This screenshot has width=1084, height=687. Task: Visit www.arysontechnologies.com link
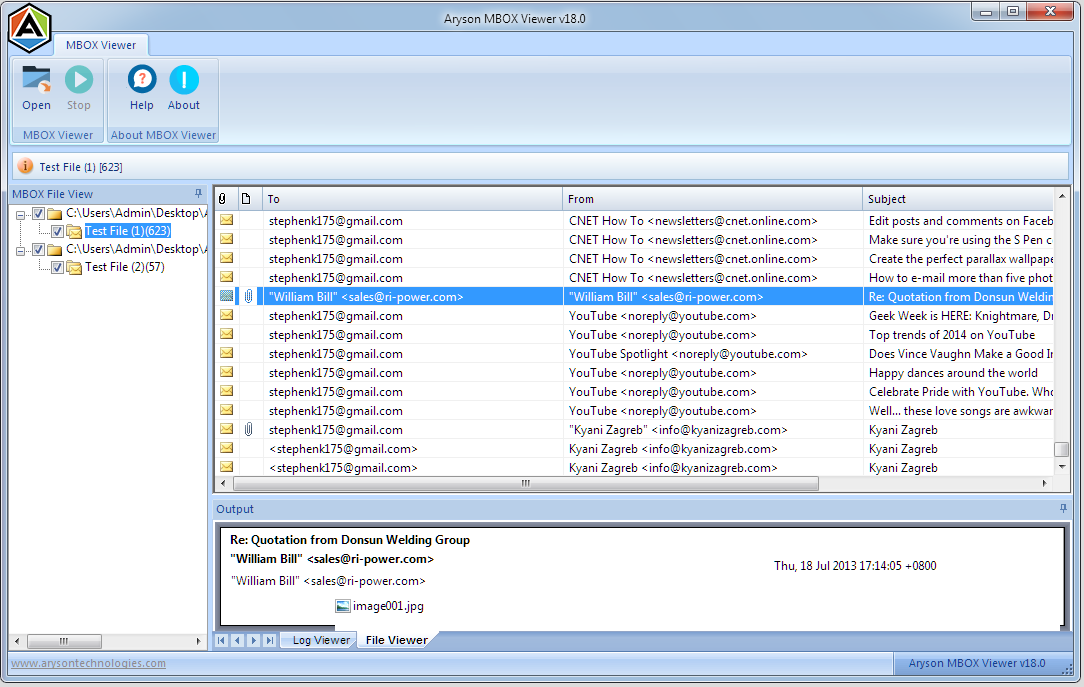point(88,663)
